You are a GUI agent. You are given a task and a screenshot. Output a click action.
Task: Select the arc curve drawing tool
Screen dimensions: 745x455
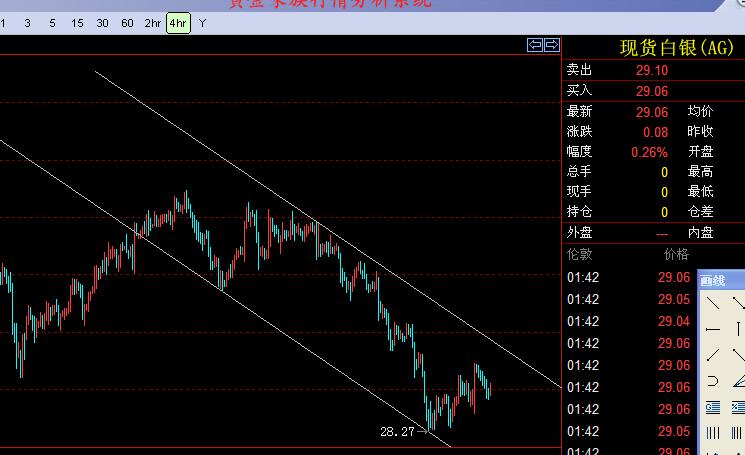click(713, 381)
